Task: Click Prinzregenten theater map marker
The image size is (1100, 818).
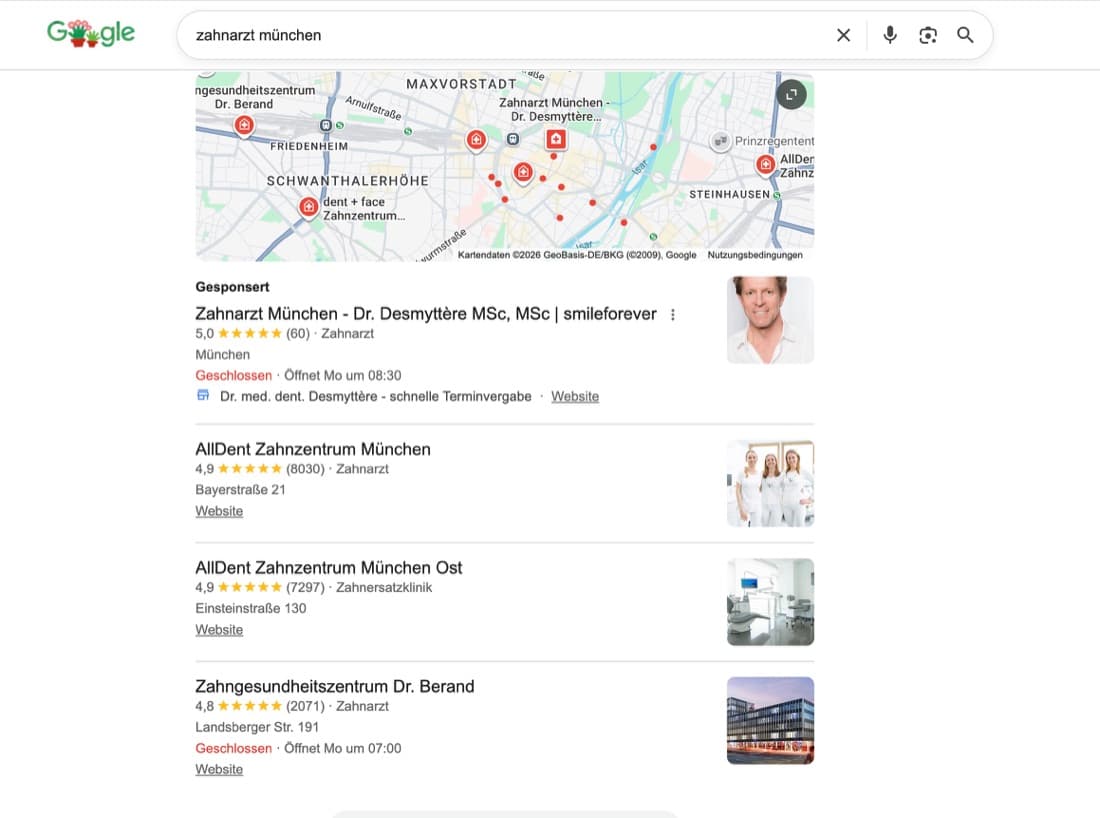Action: 720,141
